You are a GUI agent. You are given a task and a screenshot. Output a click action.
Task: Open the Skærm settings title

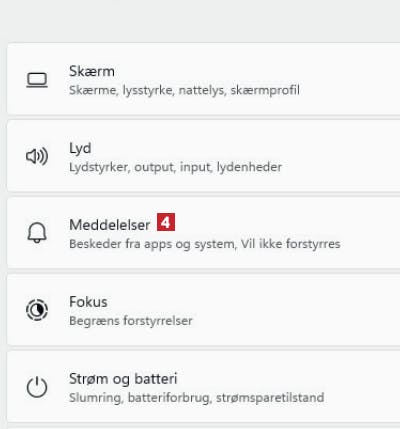click(92, 71)
